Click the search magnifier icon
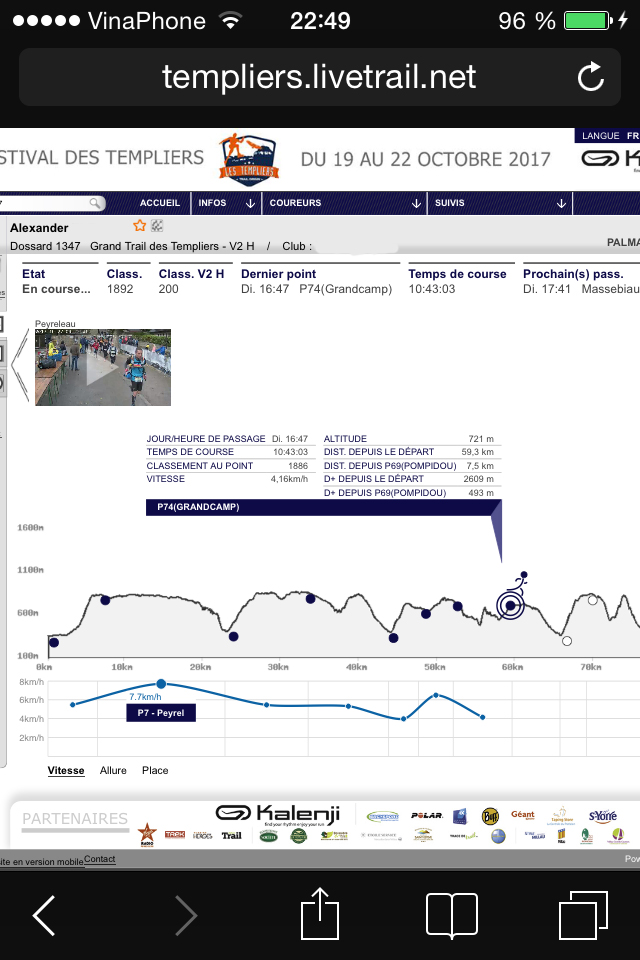Image resolution: width=640 pixels, height=960 pixels. [x=95, y=203]
